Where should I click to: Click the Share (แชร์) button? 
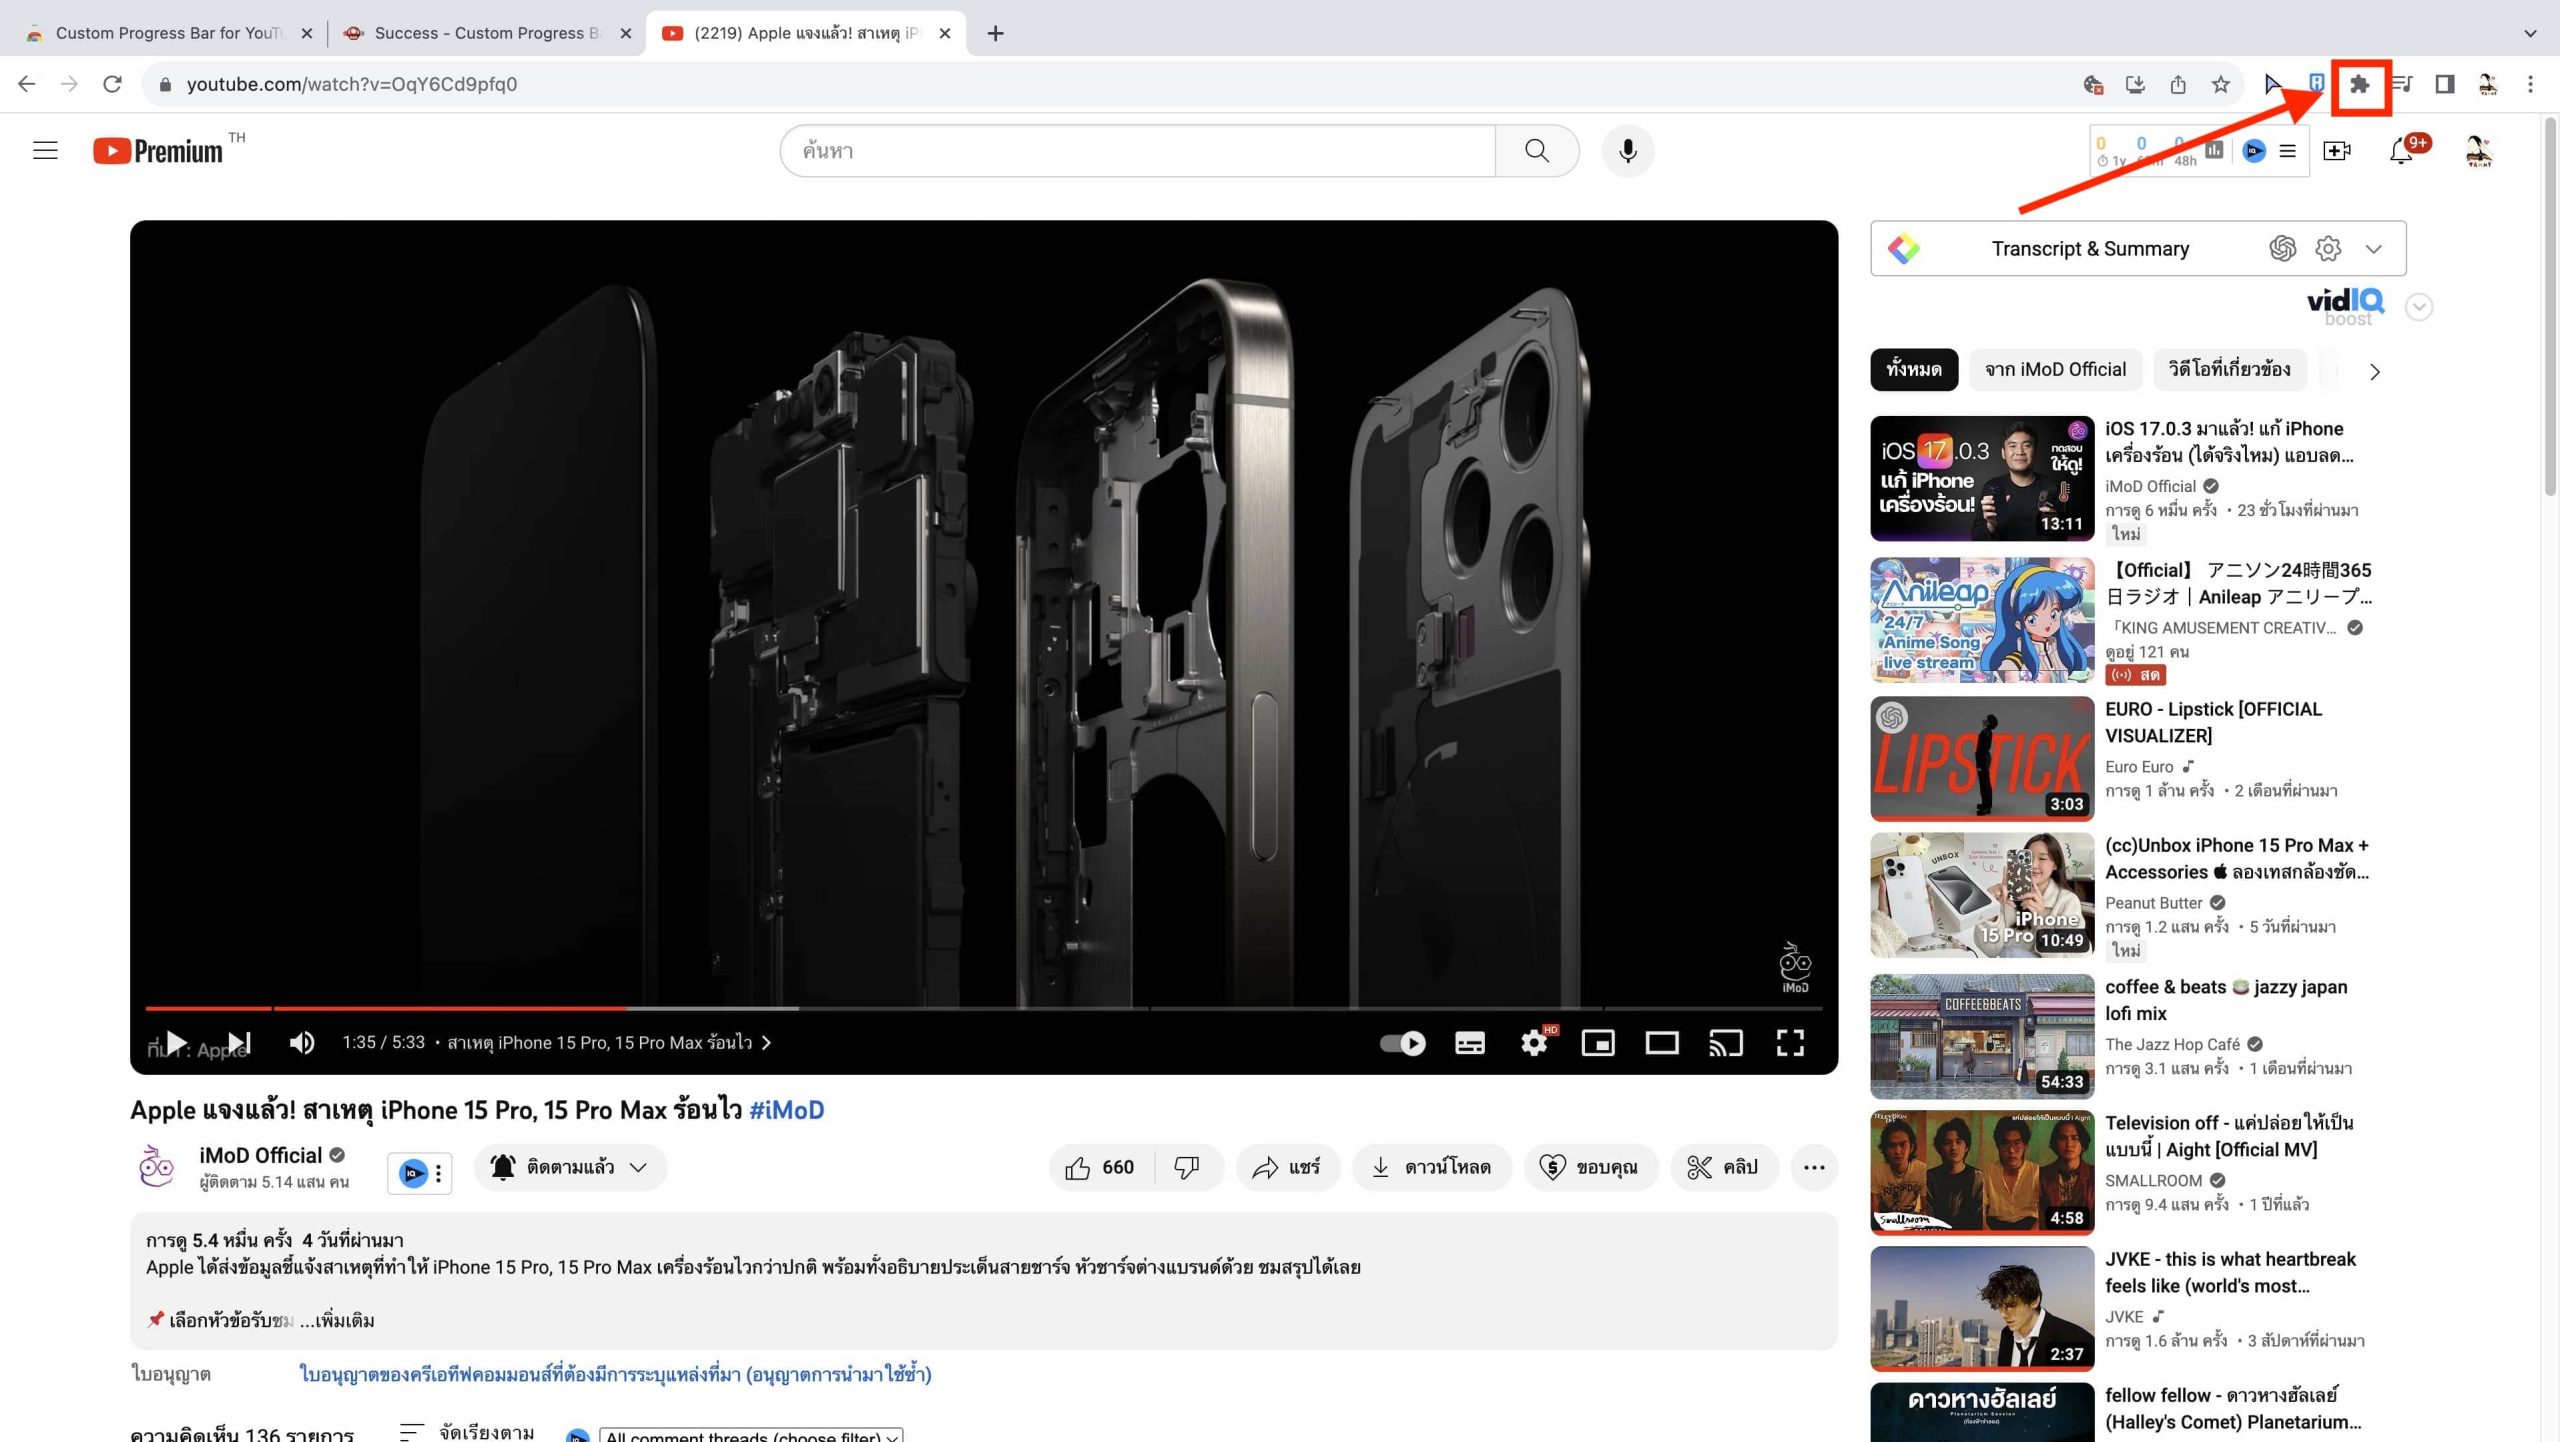[x=1287, y=1167]
